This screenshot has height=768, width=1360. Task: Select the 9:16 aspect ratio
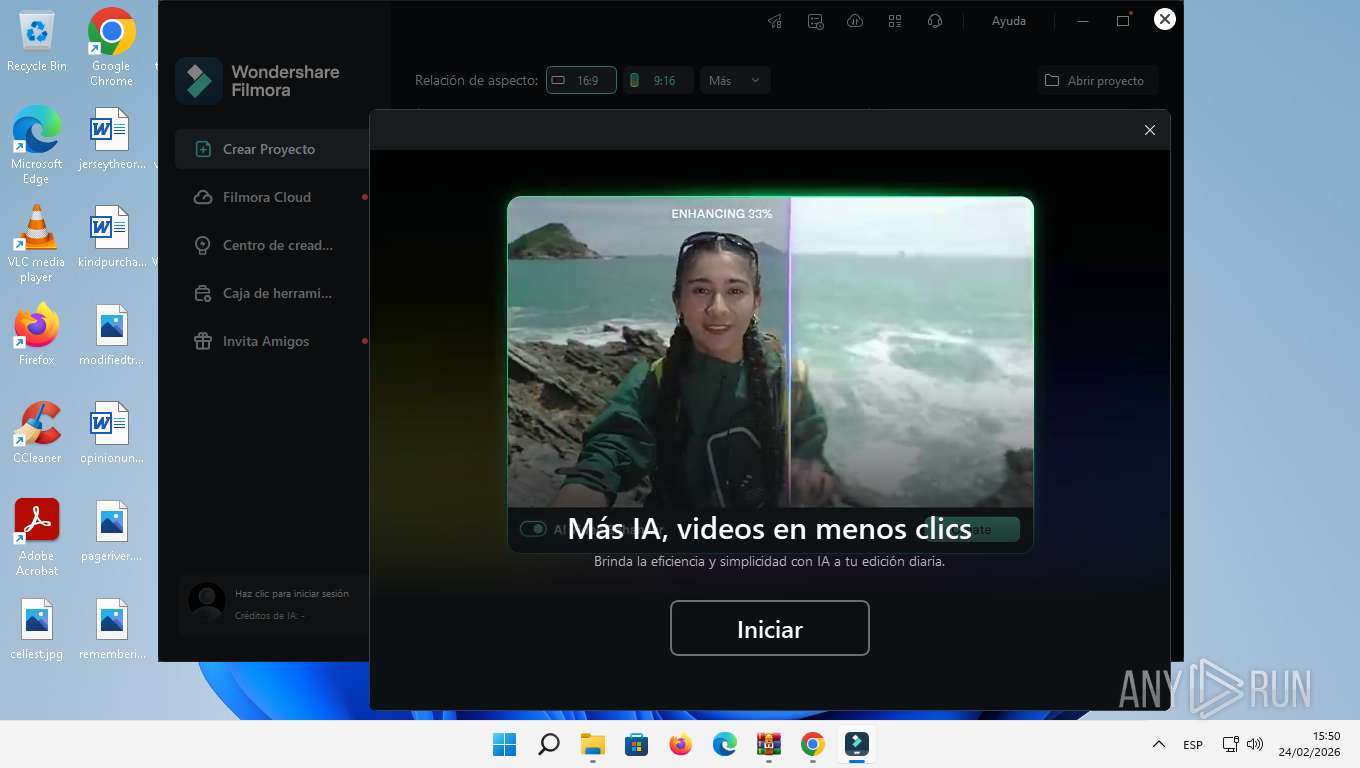pos(658,80)
